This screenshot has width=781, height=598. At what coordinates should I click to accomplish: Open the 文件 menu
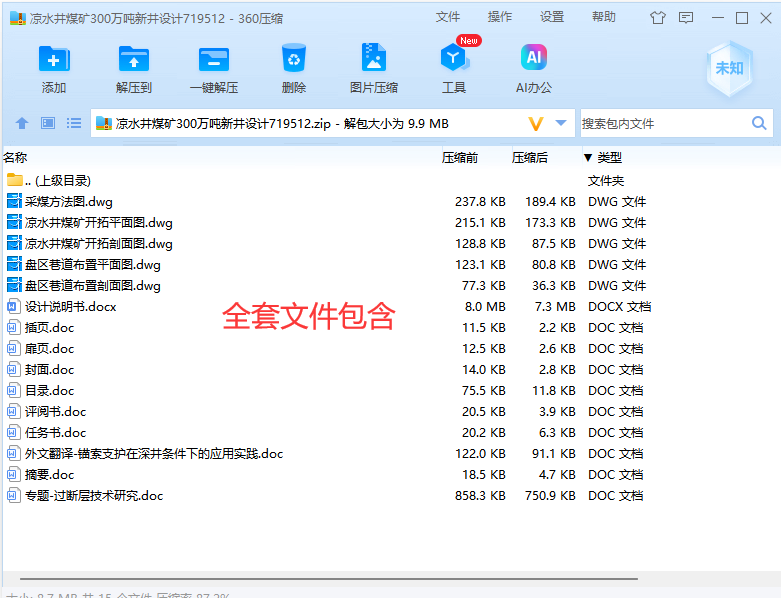(448, 17)
